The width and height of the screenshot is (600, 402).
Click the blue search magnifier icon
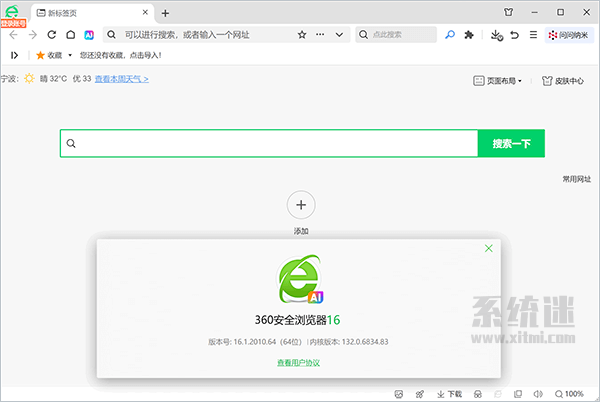450,34
